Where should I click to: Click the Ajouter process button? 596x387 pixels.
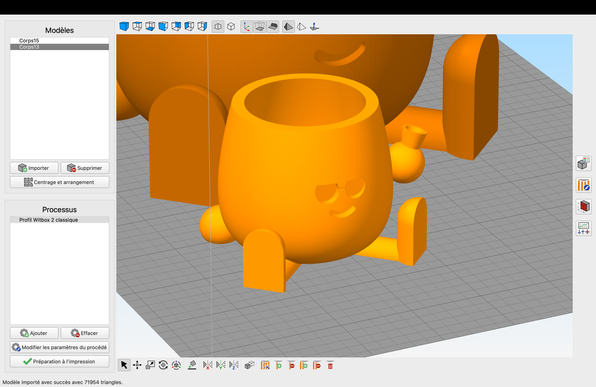click(x=34, y=333)
